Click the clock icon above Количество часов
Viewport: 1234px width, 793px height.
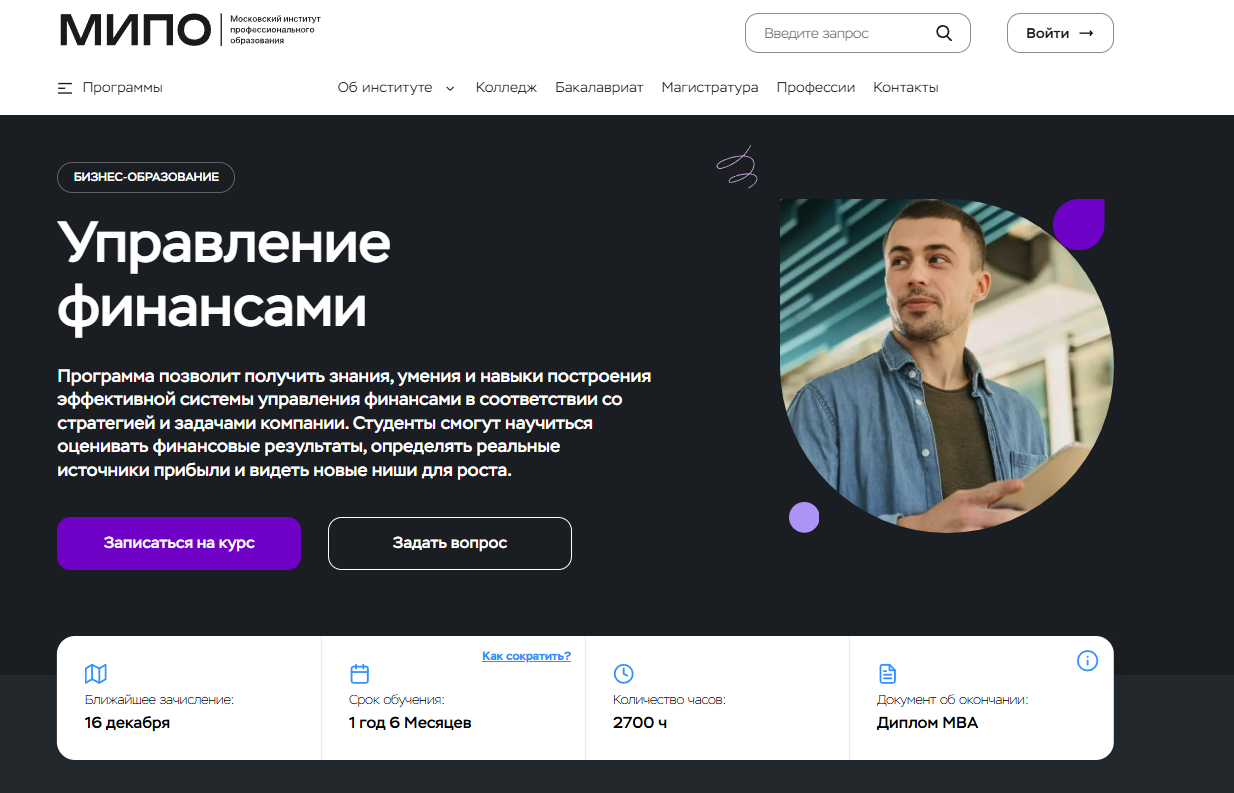[623, 674]
